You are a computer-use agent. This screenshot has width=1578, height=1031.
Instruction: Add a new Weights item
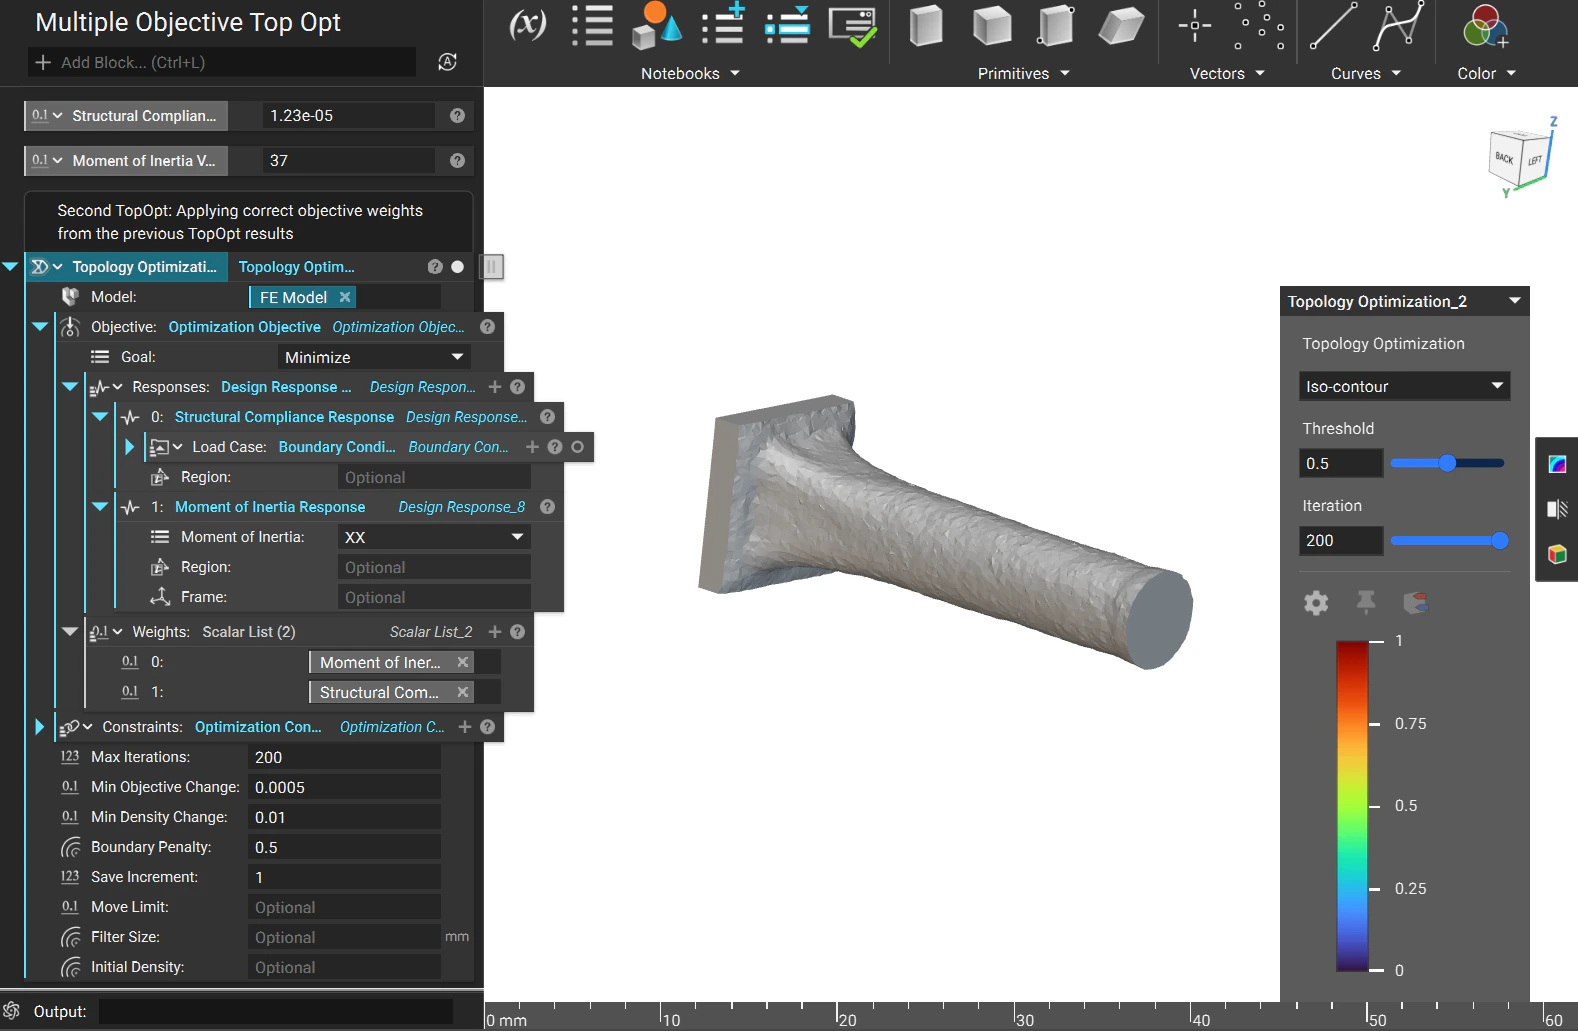(x=495, y=632)
